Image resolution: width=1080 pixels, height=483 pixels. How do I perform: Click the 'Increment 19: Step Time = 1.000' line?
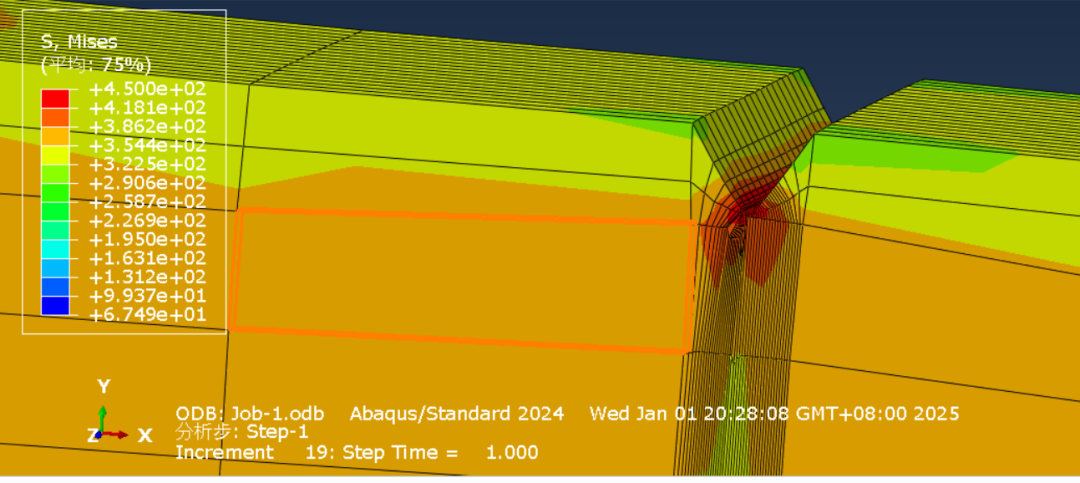pos(357,453)
